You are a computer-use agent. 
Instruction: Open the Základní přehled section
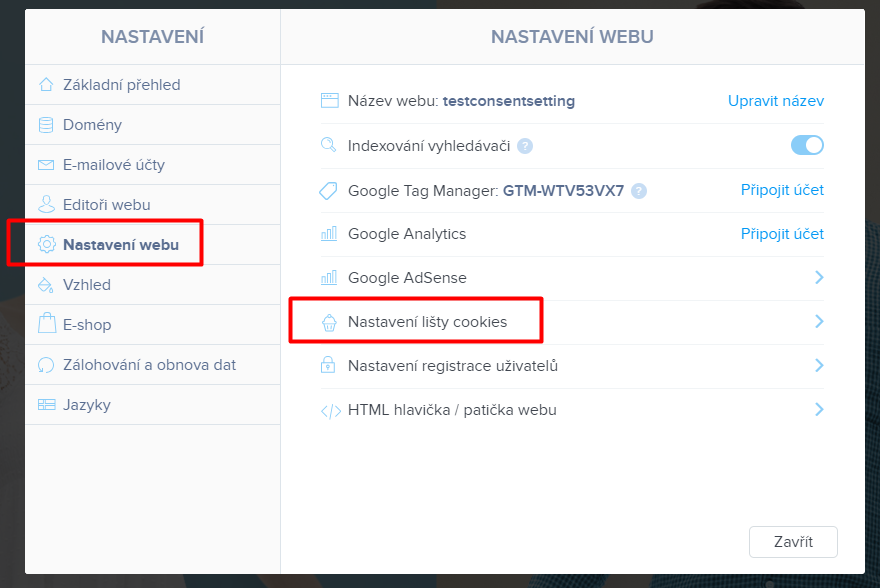coord(153,85)
